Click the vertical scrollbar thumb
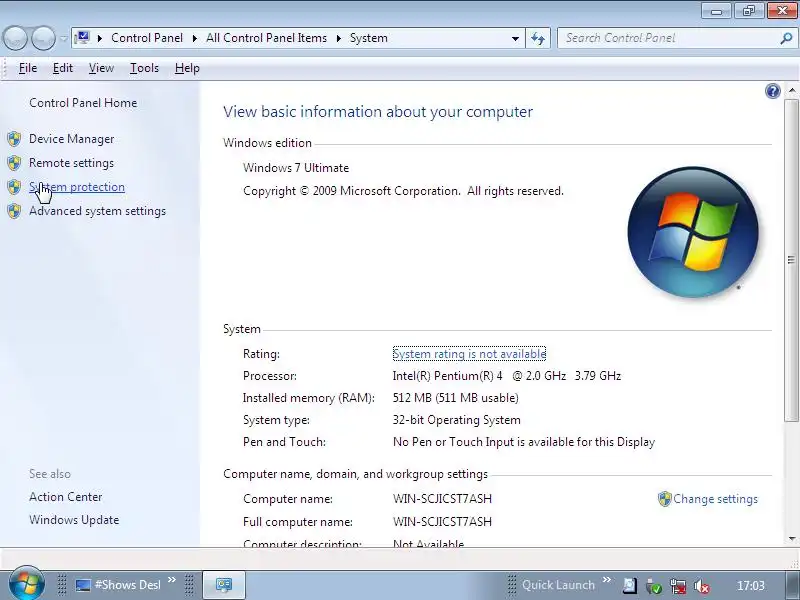The width and height of the screenshot is (800, 600). click(x=791, y=260)
